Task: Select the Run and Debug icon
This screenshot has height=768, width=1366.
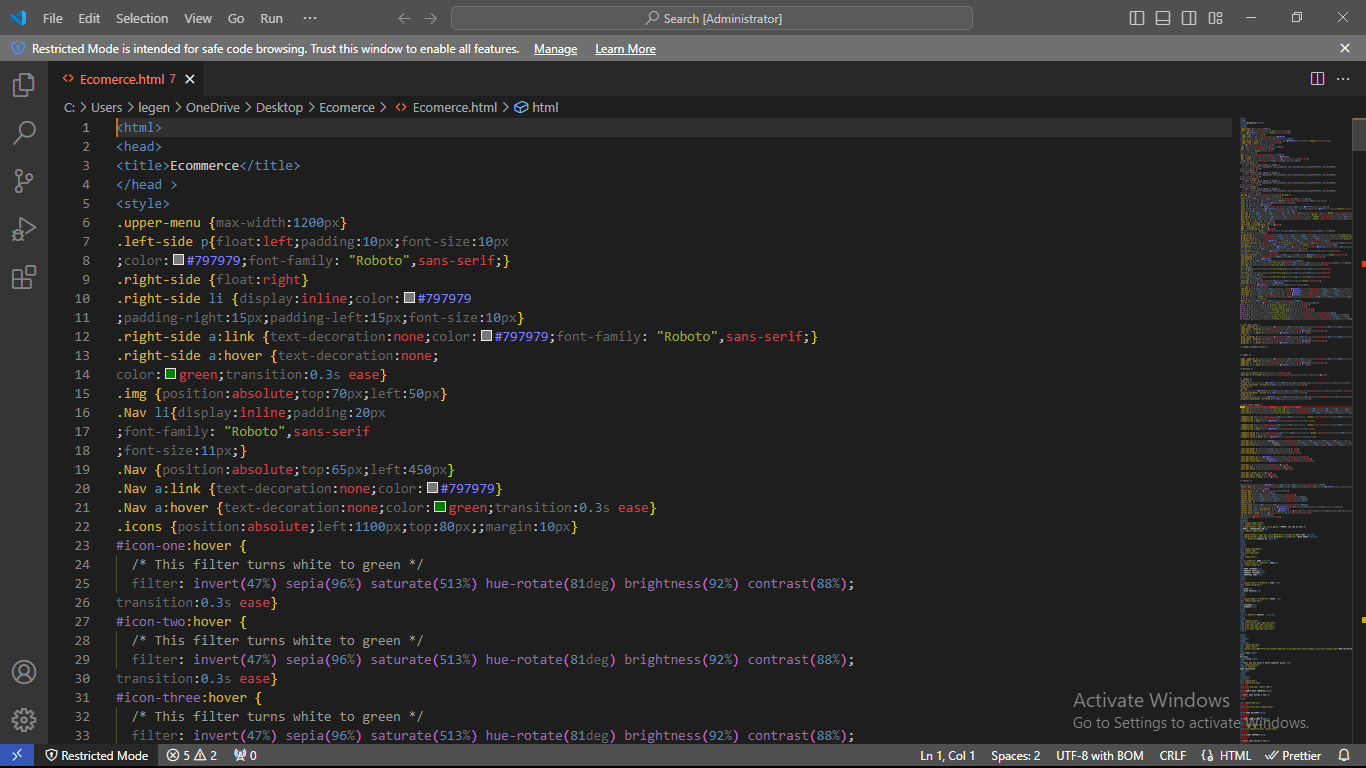Action: tap(23, 229)
